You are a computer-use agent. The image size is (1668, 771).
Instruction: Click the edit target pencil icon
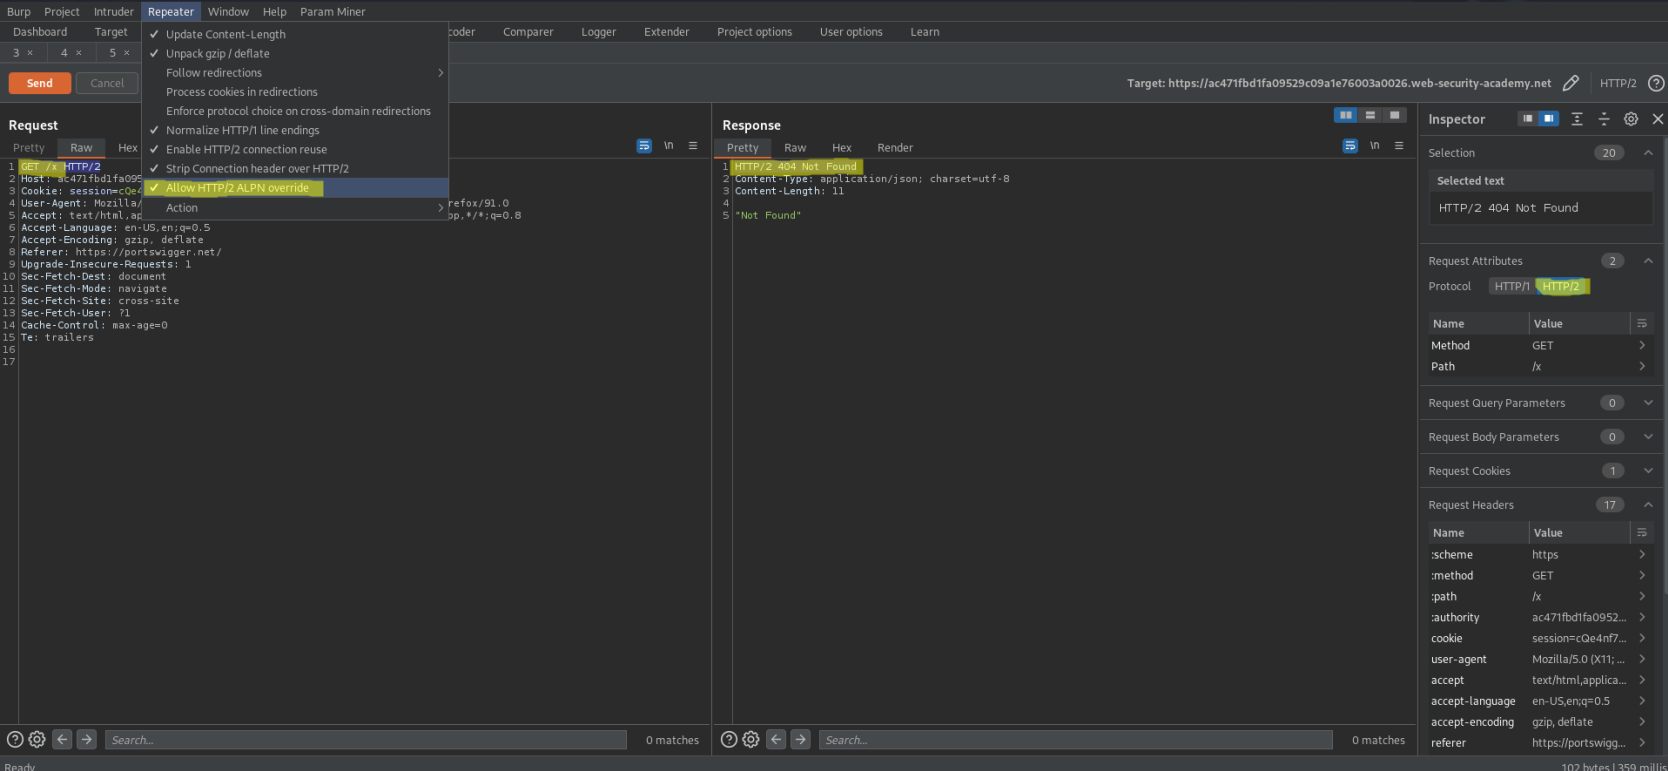coord(1571,83)
